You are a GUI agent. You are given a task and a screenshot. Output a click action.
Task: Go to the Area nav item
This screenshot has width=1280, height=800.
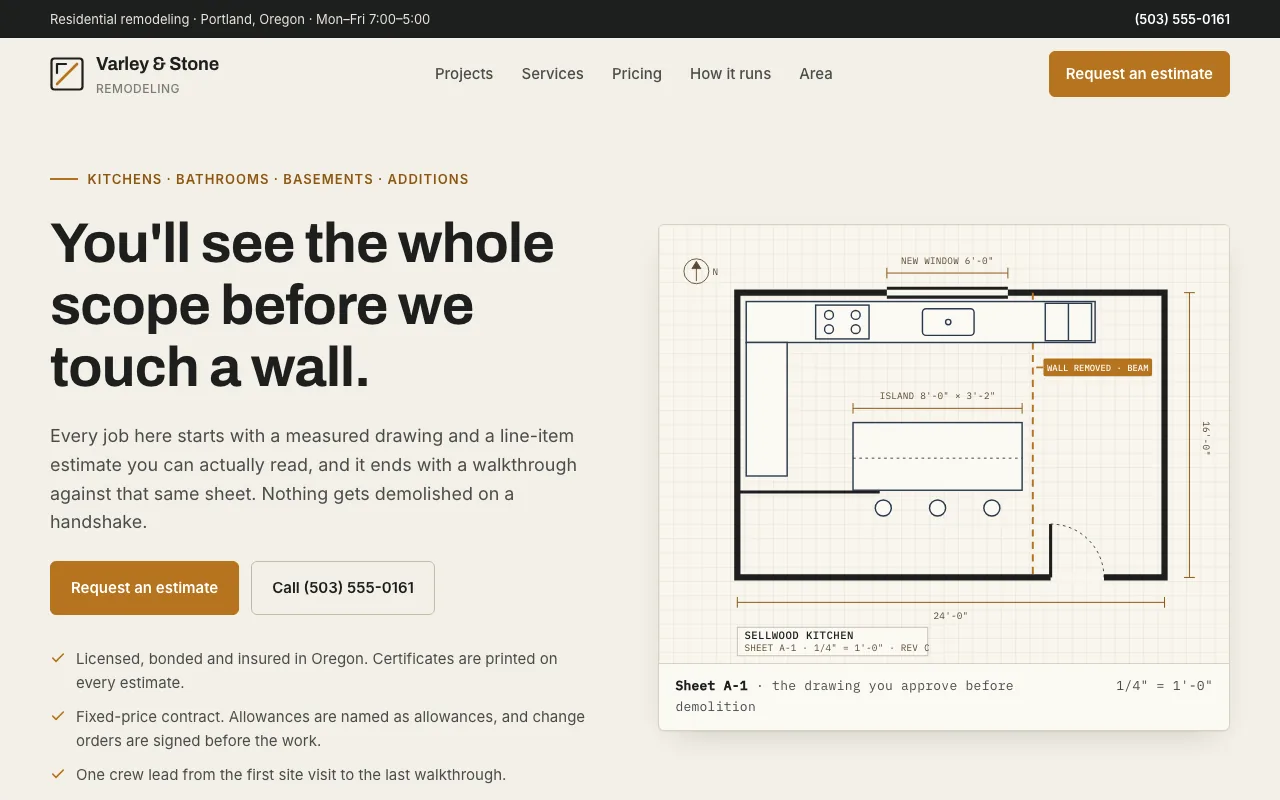816,74
